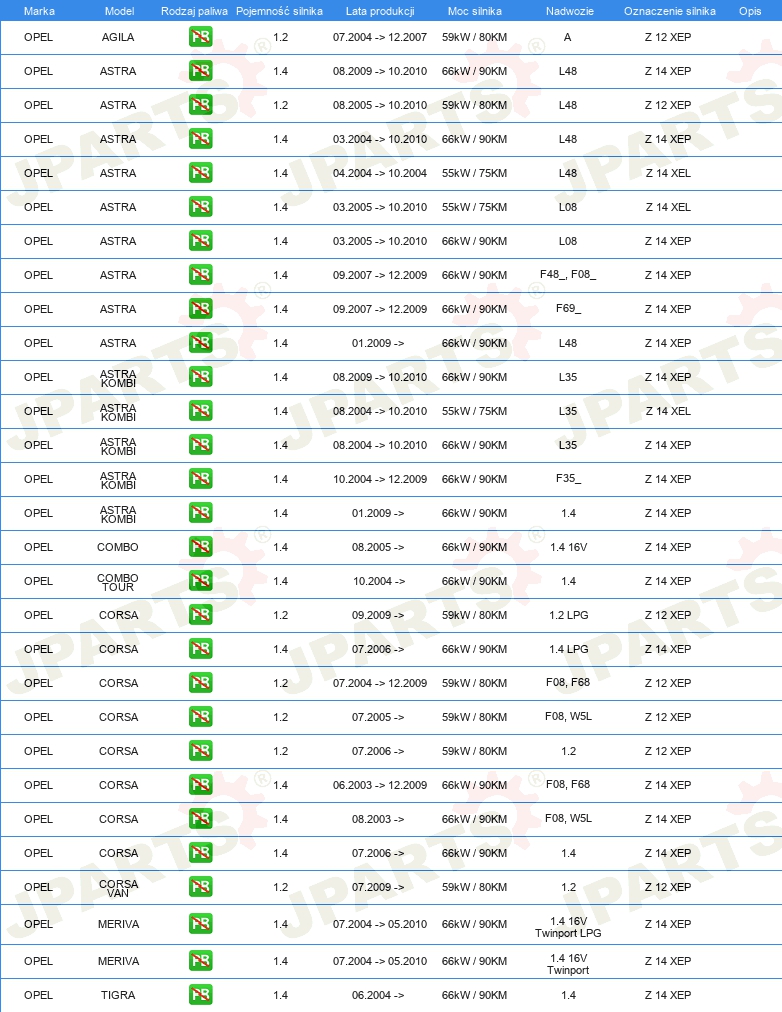The width and height of the screenshot is (782, 1012).
Task: Click the fuel icon in the ASTRA F48_, F08_ row
Action: click(x=201, y=275)
